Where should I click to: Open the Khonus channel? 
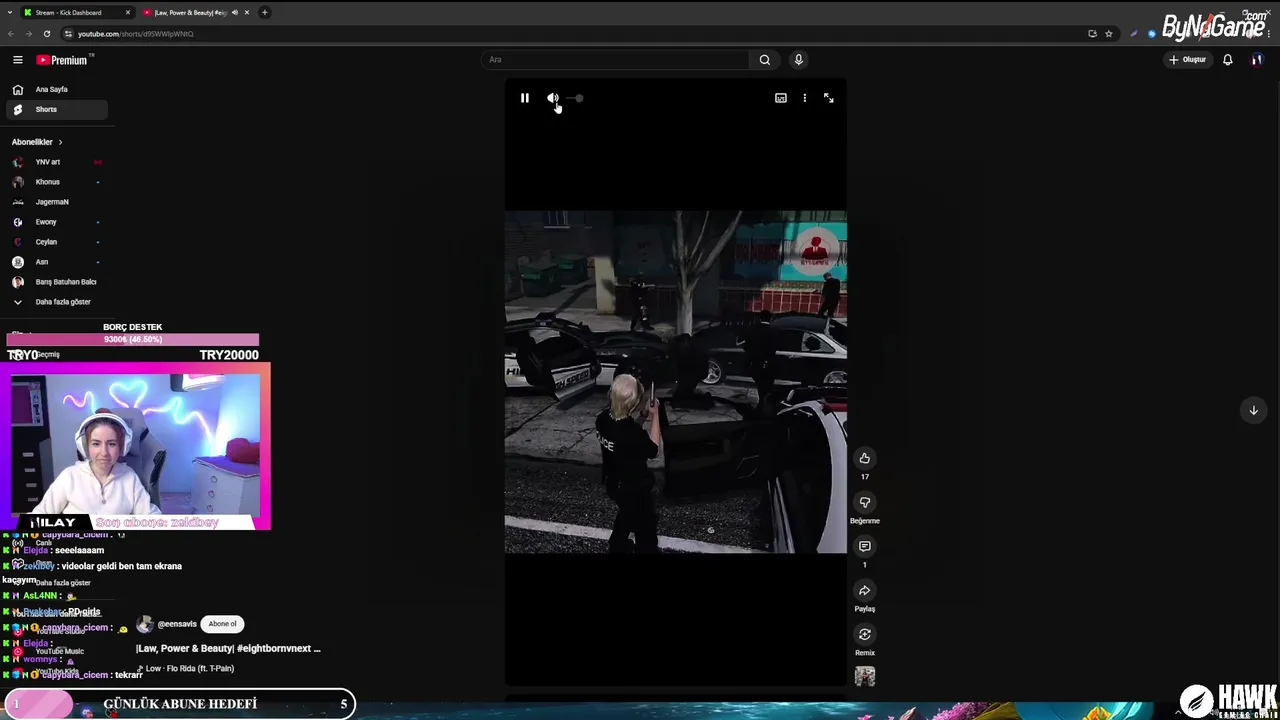click(58, 182)
